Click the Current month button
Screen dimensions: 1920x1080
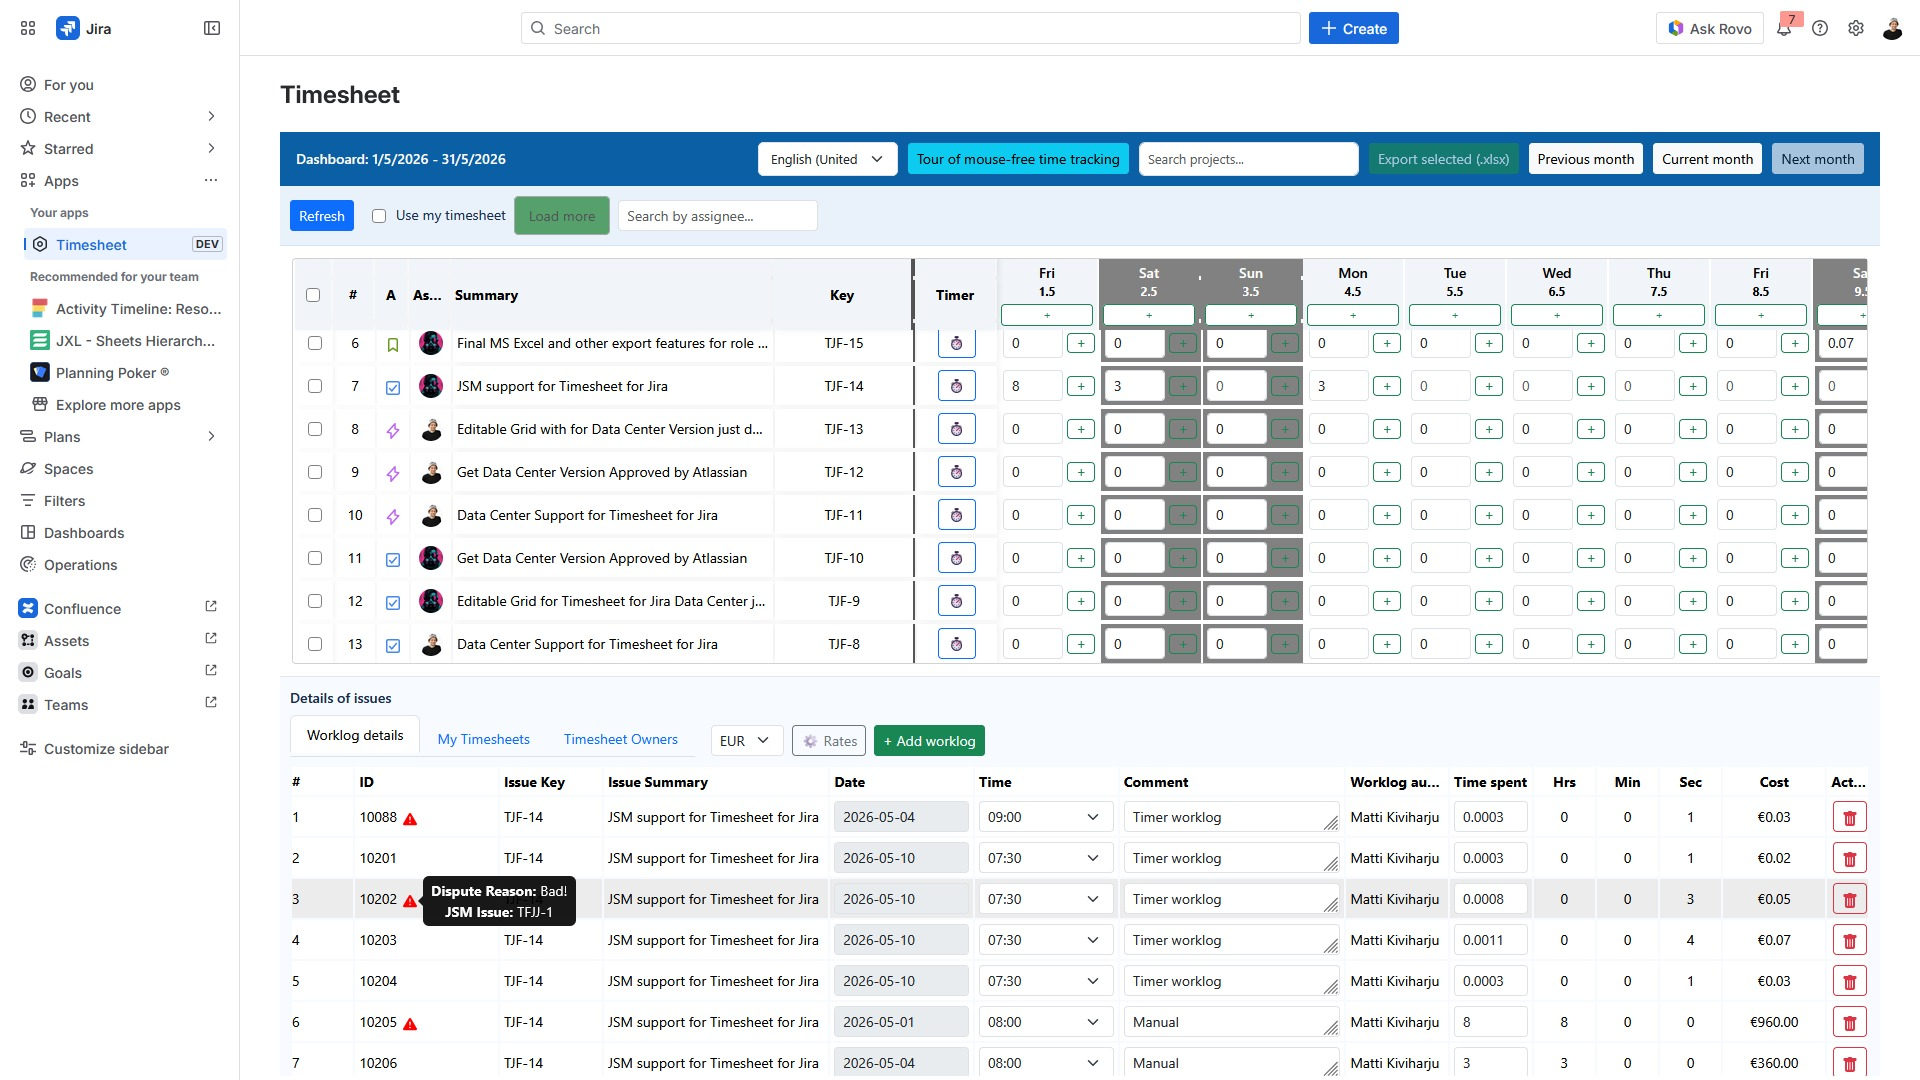(1707, 159)
